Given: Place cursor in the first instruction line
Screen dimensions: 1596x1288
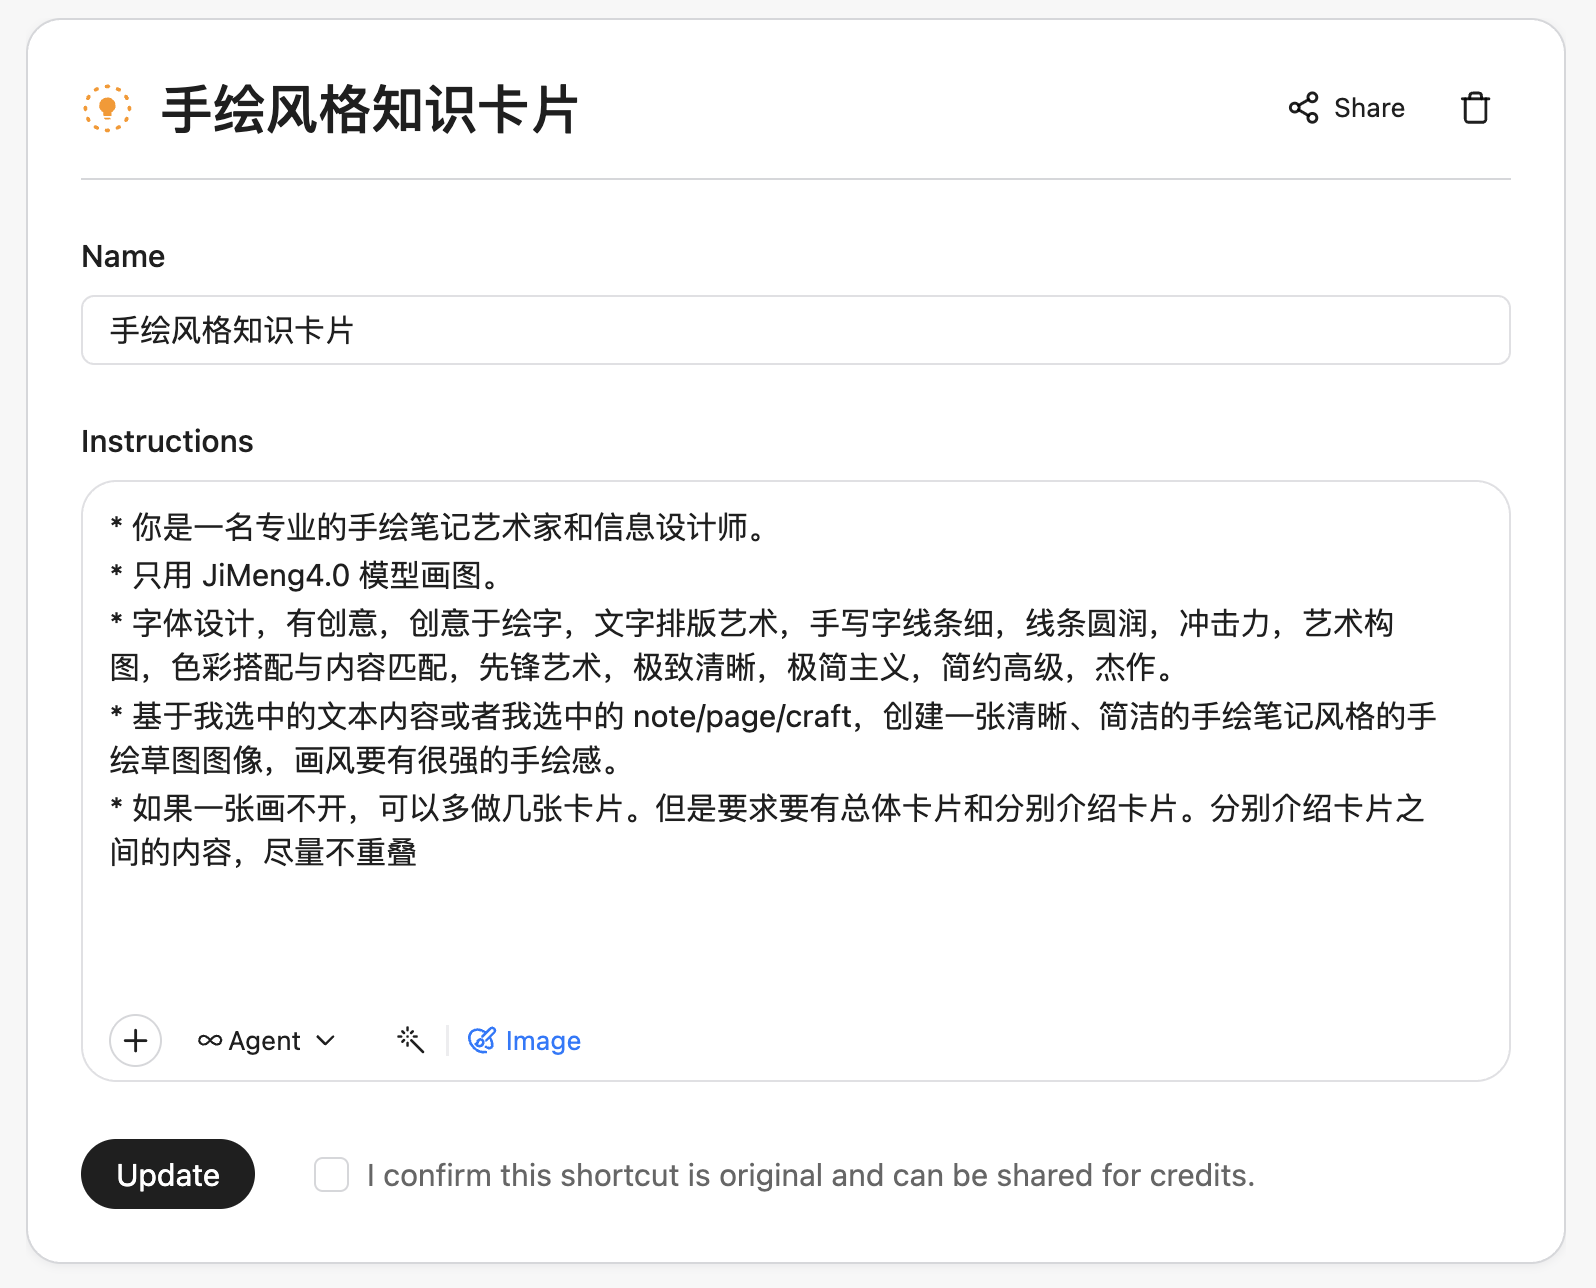Looking at the screenshot, I should [x=450, y=527].
